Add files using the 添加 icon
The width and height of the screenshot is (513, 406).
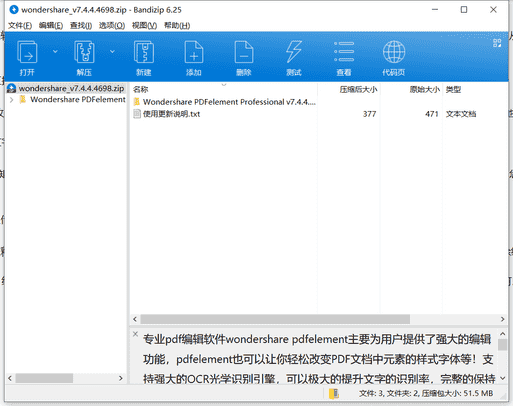point(194,57)
